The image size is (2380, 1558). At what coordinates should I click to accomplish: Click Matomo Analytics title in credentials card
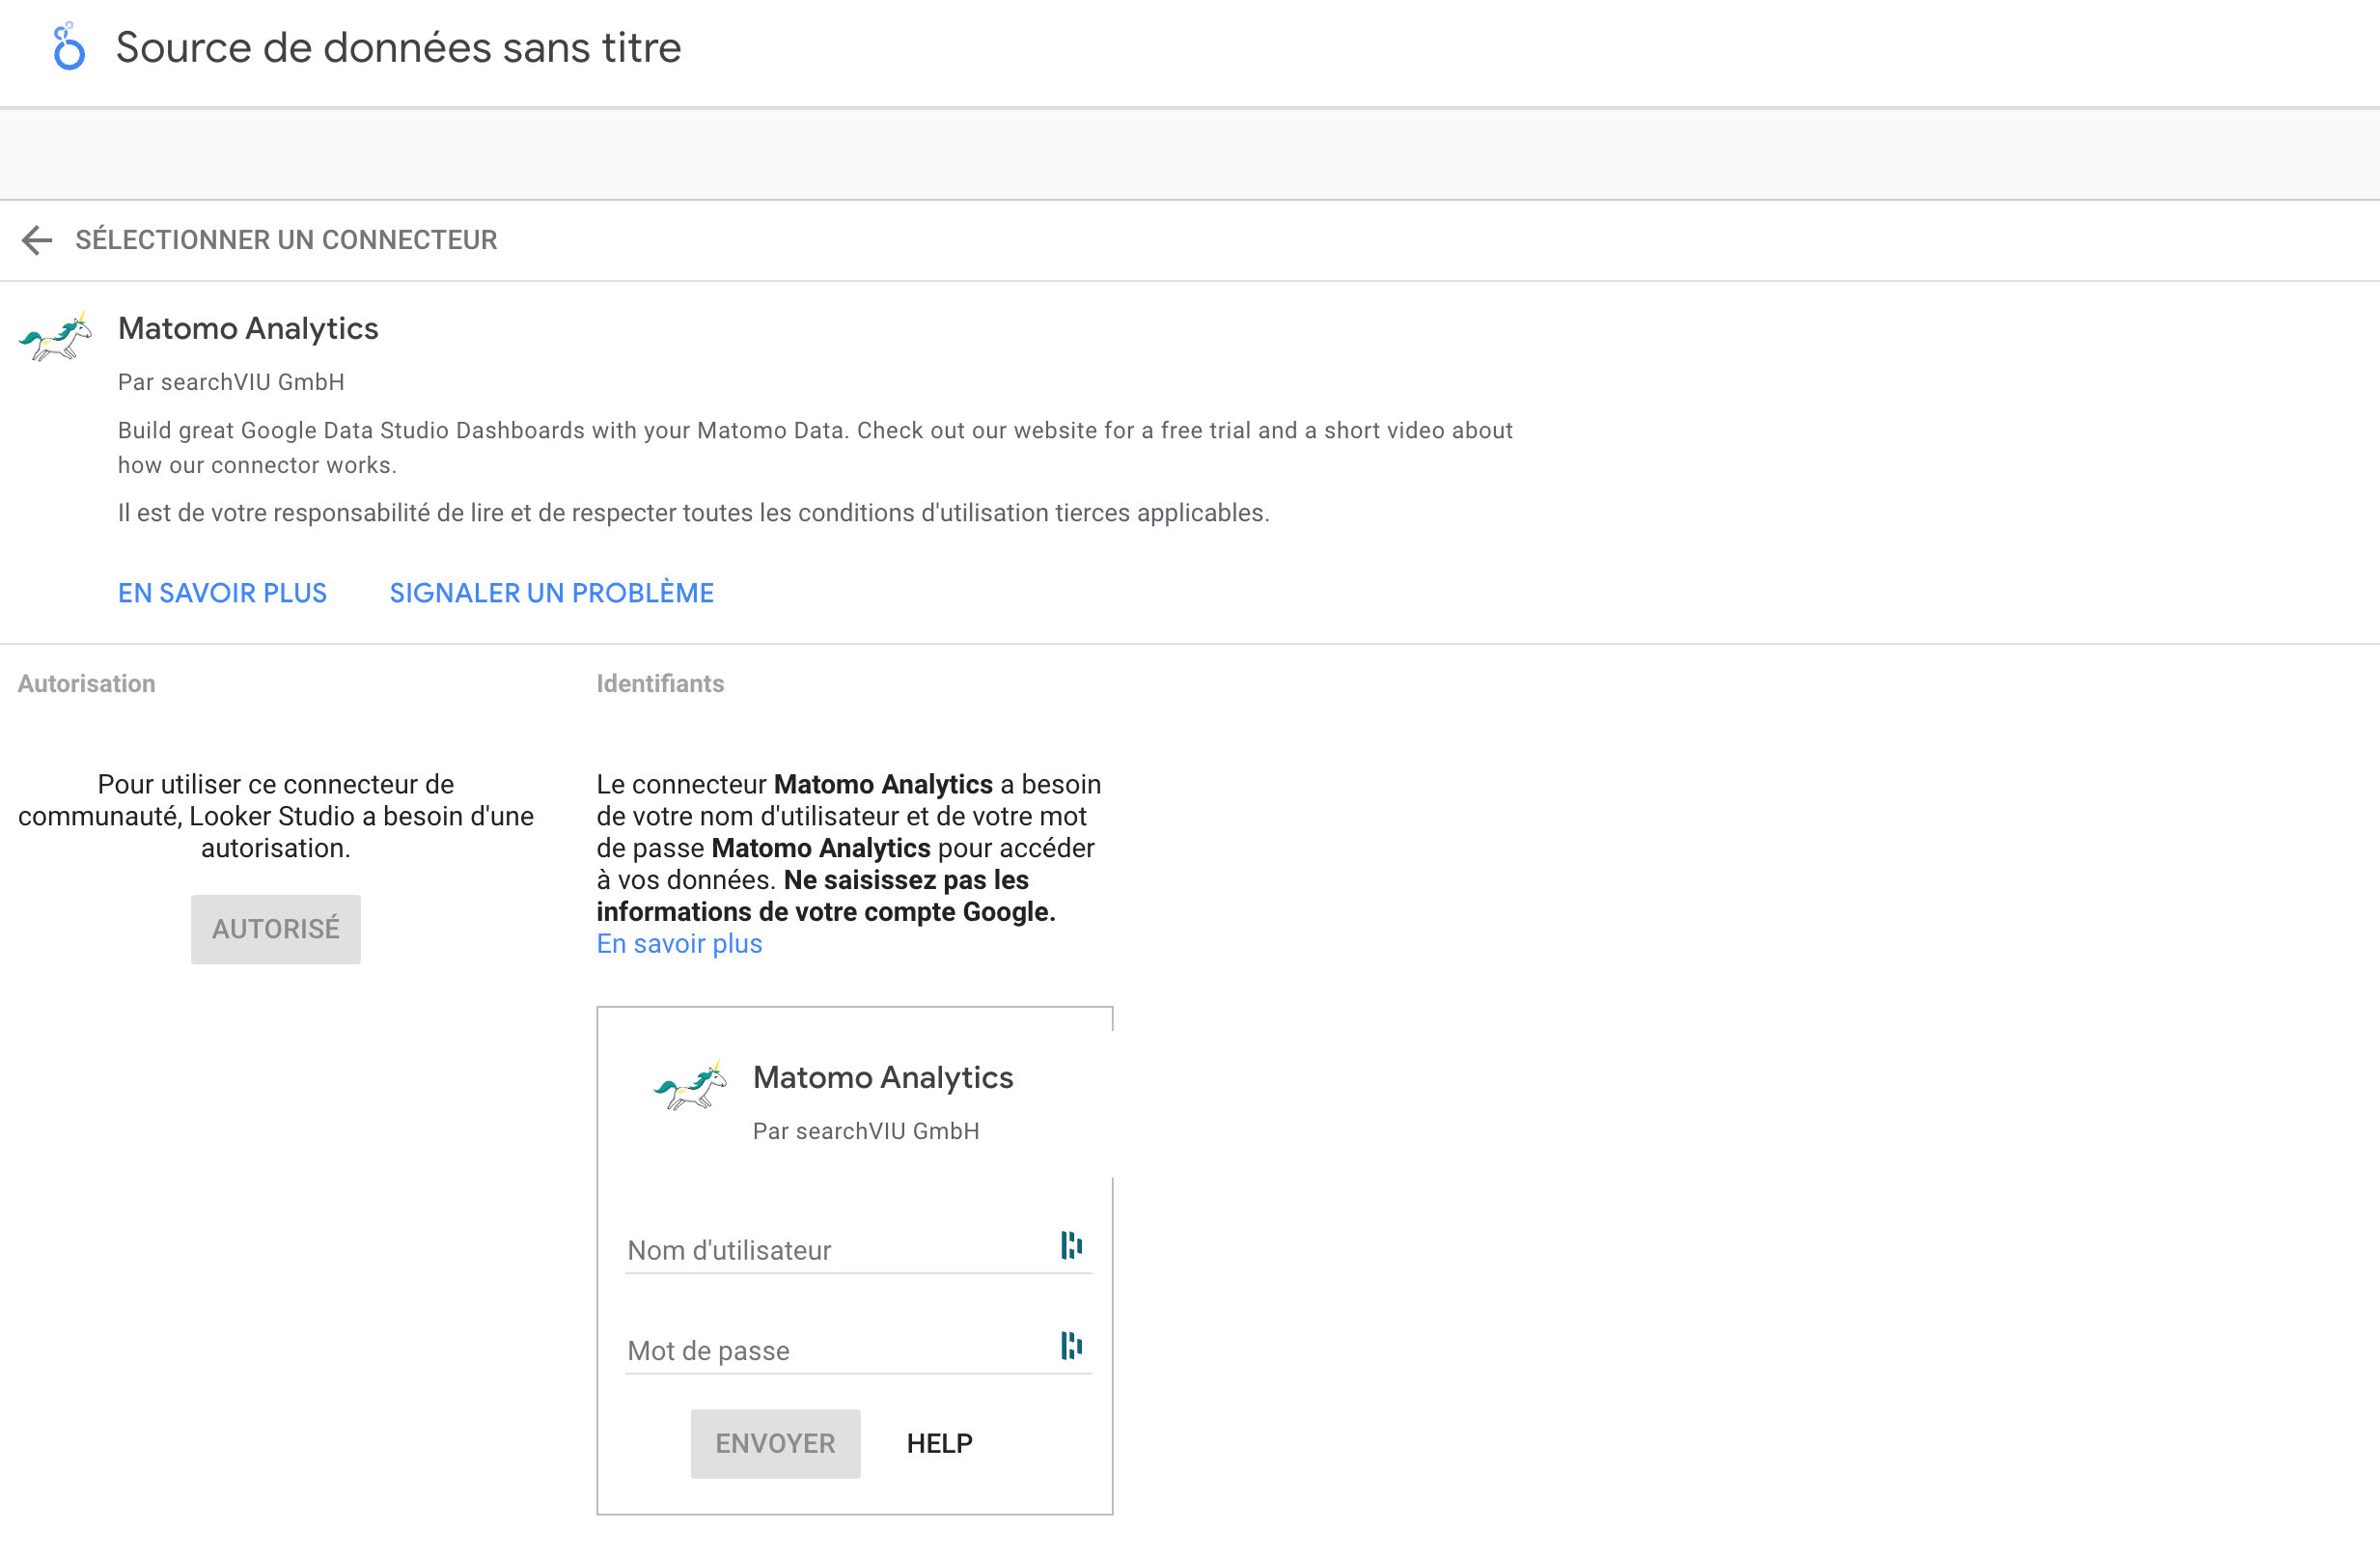click(x=882, y=1077)
